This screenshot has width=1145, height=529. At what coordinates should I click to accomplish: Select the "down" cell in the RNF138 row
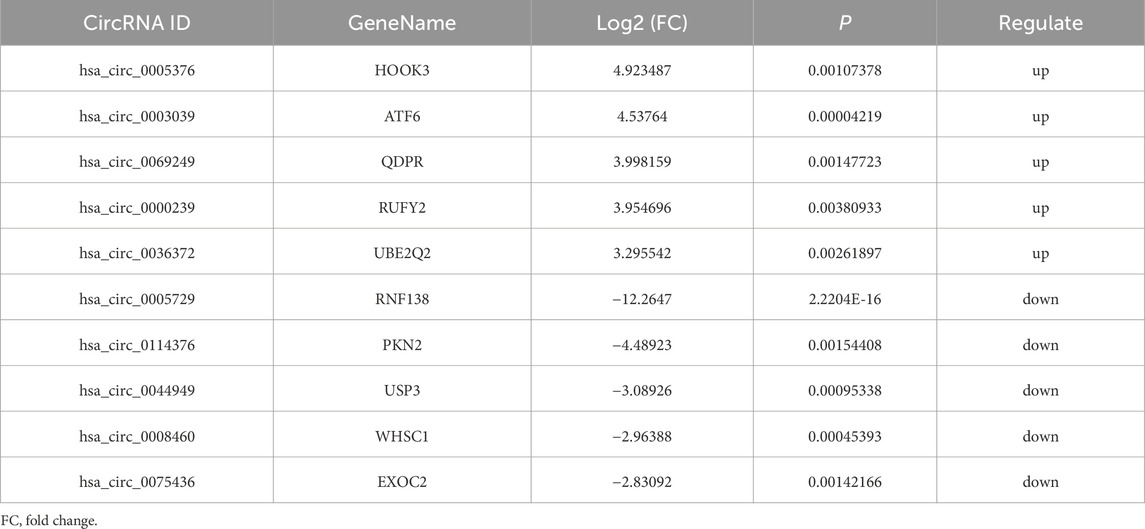(x=1040, y=299)
